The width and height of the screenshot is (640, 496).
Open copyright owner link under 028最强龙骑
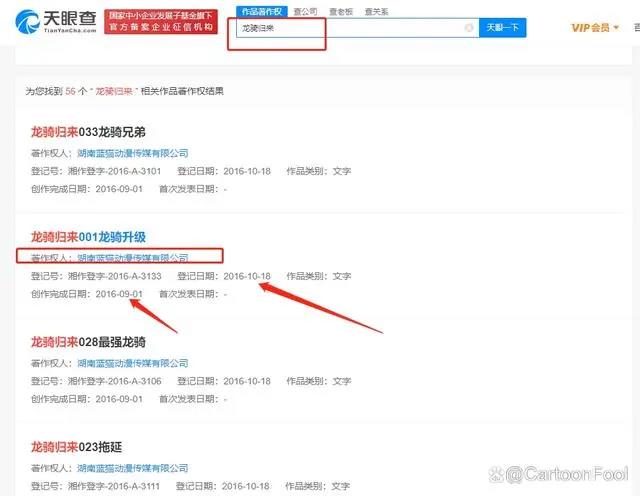[133, 363]
